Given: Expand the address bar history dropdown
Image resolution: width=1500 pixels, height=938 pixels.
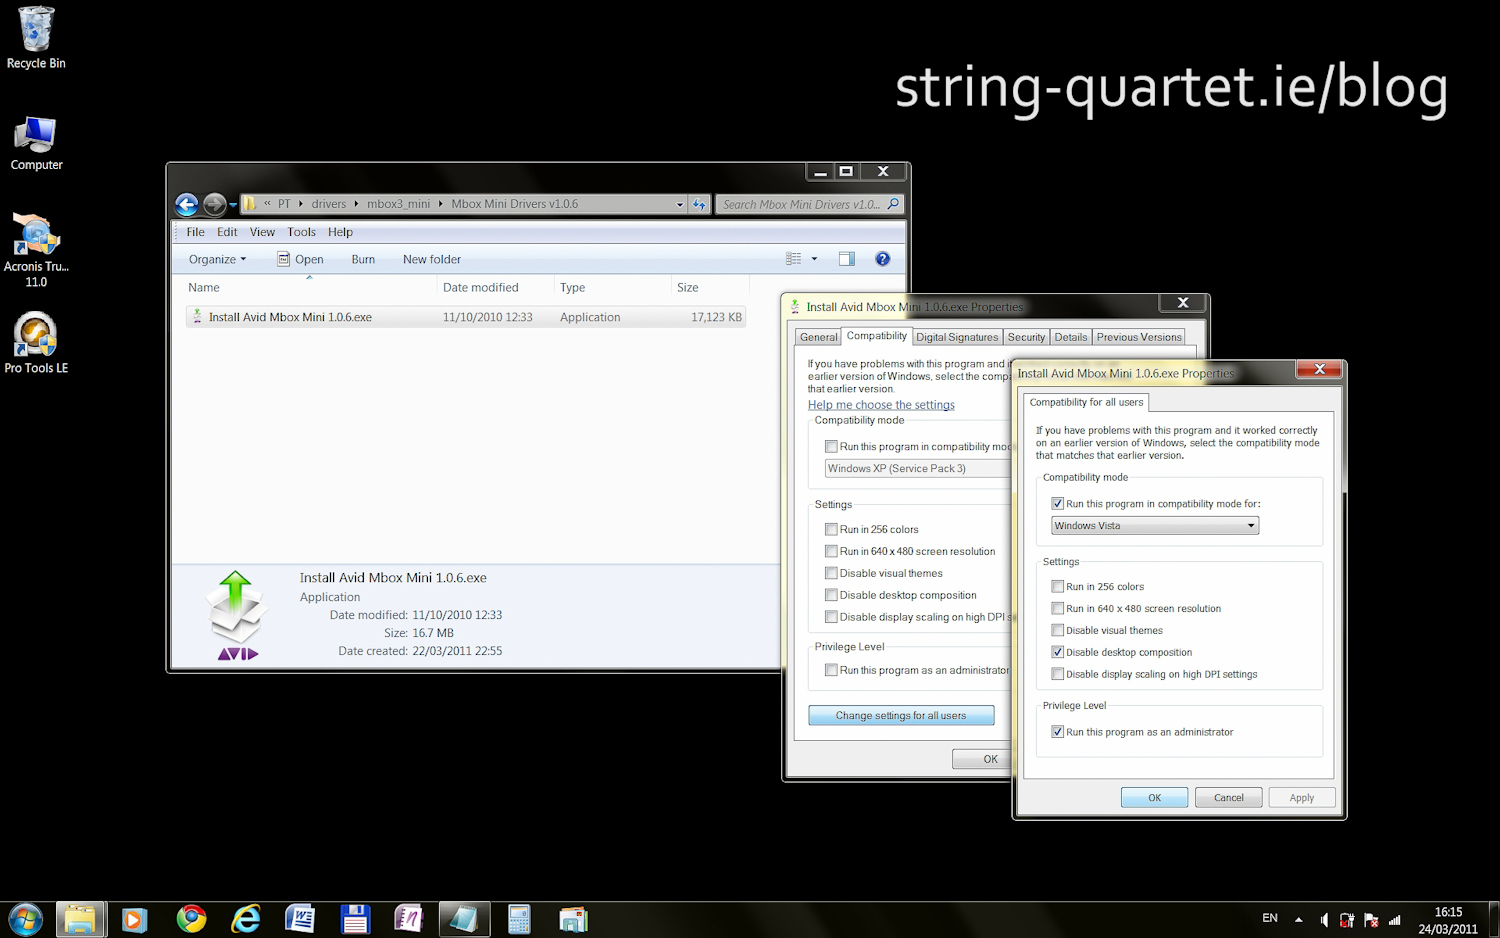Looking at the screenshot, I should [679, 204].
